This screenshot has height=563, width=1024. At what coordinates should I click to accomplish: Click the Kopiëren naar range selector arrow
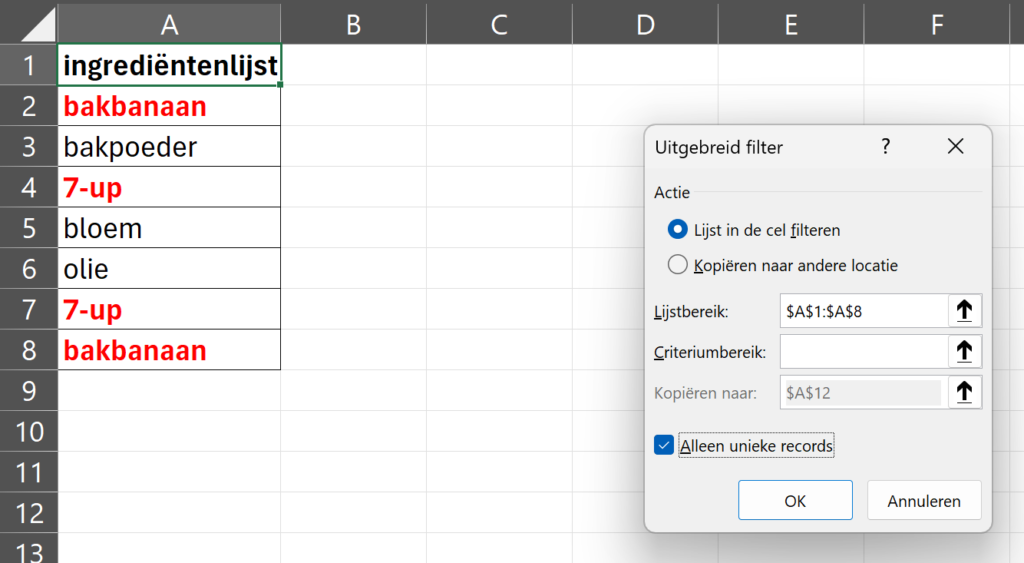click(965, 393)
